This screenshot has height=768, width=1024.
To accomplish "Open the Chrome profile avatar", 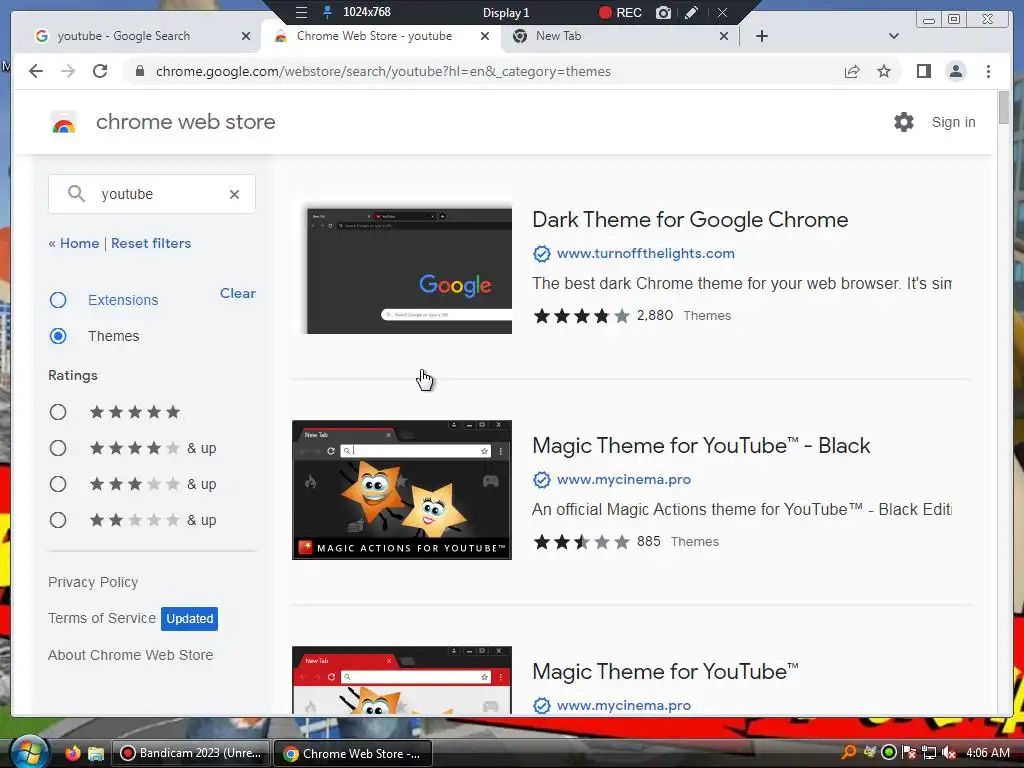I will [955, 71].
